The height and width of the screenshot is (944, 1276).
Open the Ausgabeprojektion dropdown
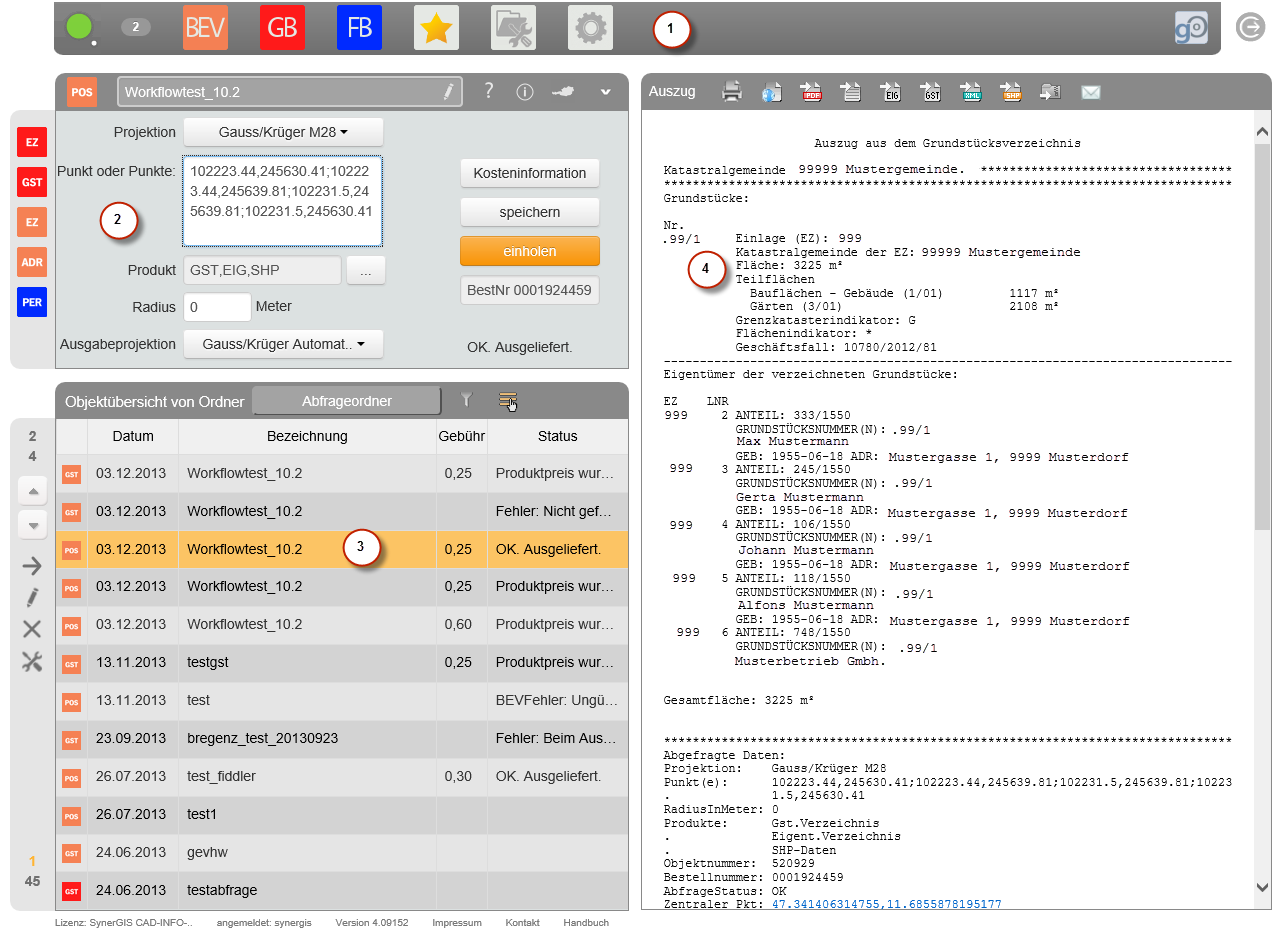point(283,344)
